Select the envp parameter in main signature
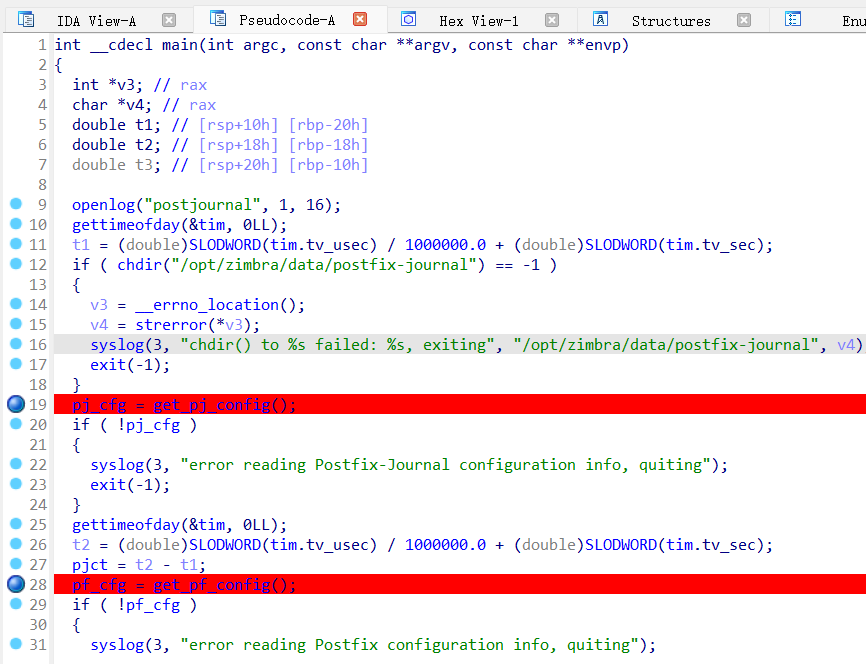 pyautogui.click(x=603, y=45)
